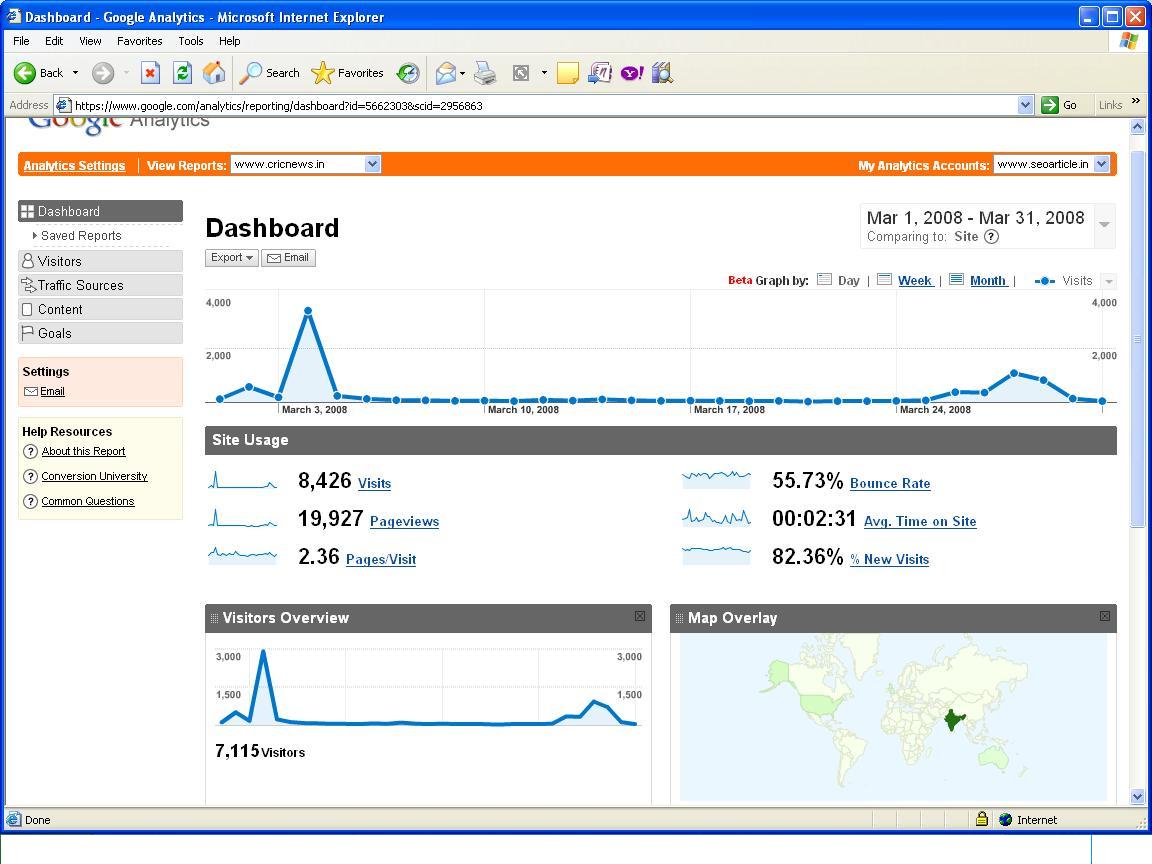Open the Tools menu
Viewport: 1152px width, 864px height.
click(191, 41)
